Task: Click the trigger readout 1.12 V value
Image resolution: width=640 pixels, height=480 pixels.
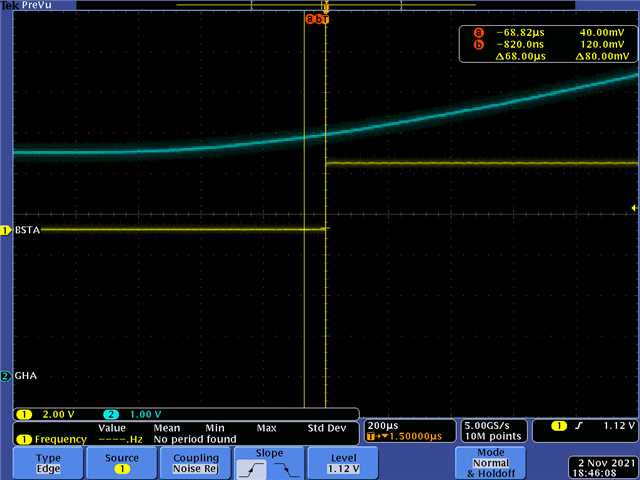Action: click(619, 426)
